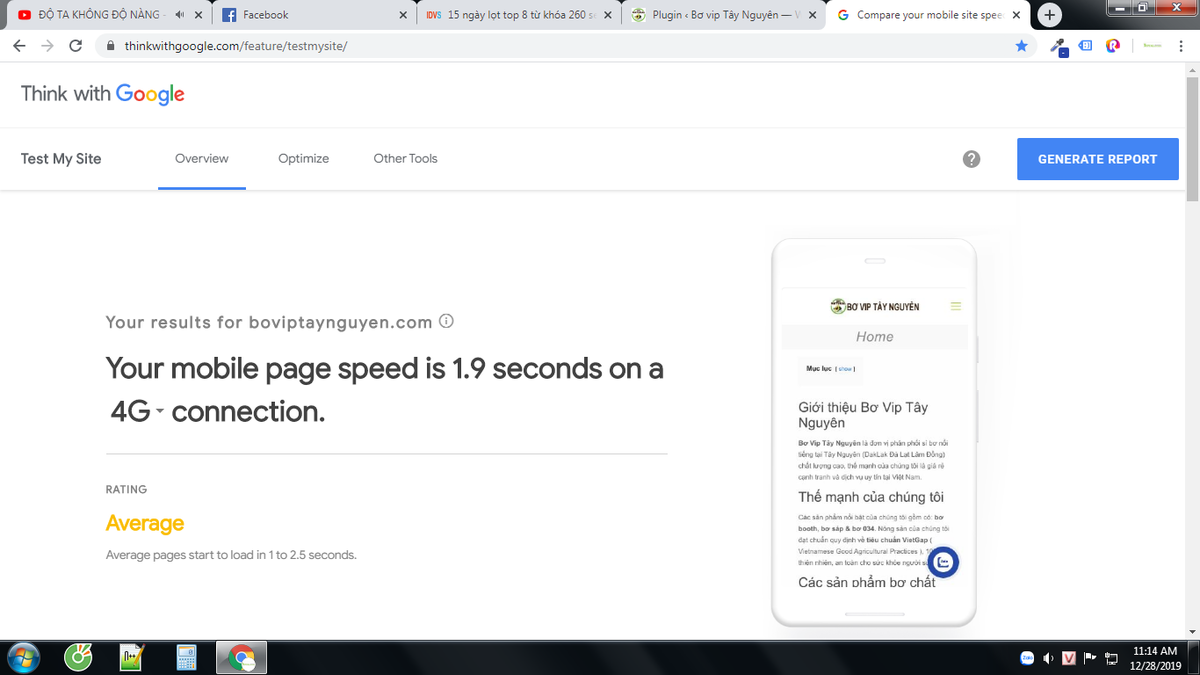Open the Calculator from the taskbar
Screen dimensions: 1200x675
(186, 657)
